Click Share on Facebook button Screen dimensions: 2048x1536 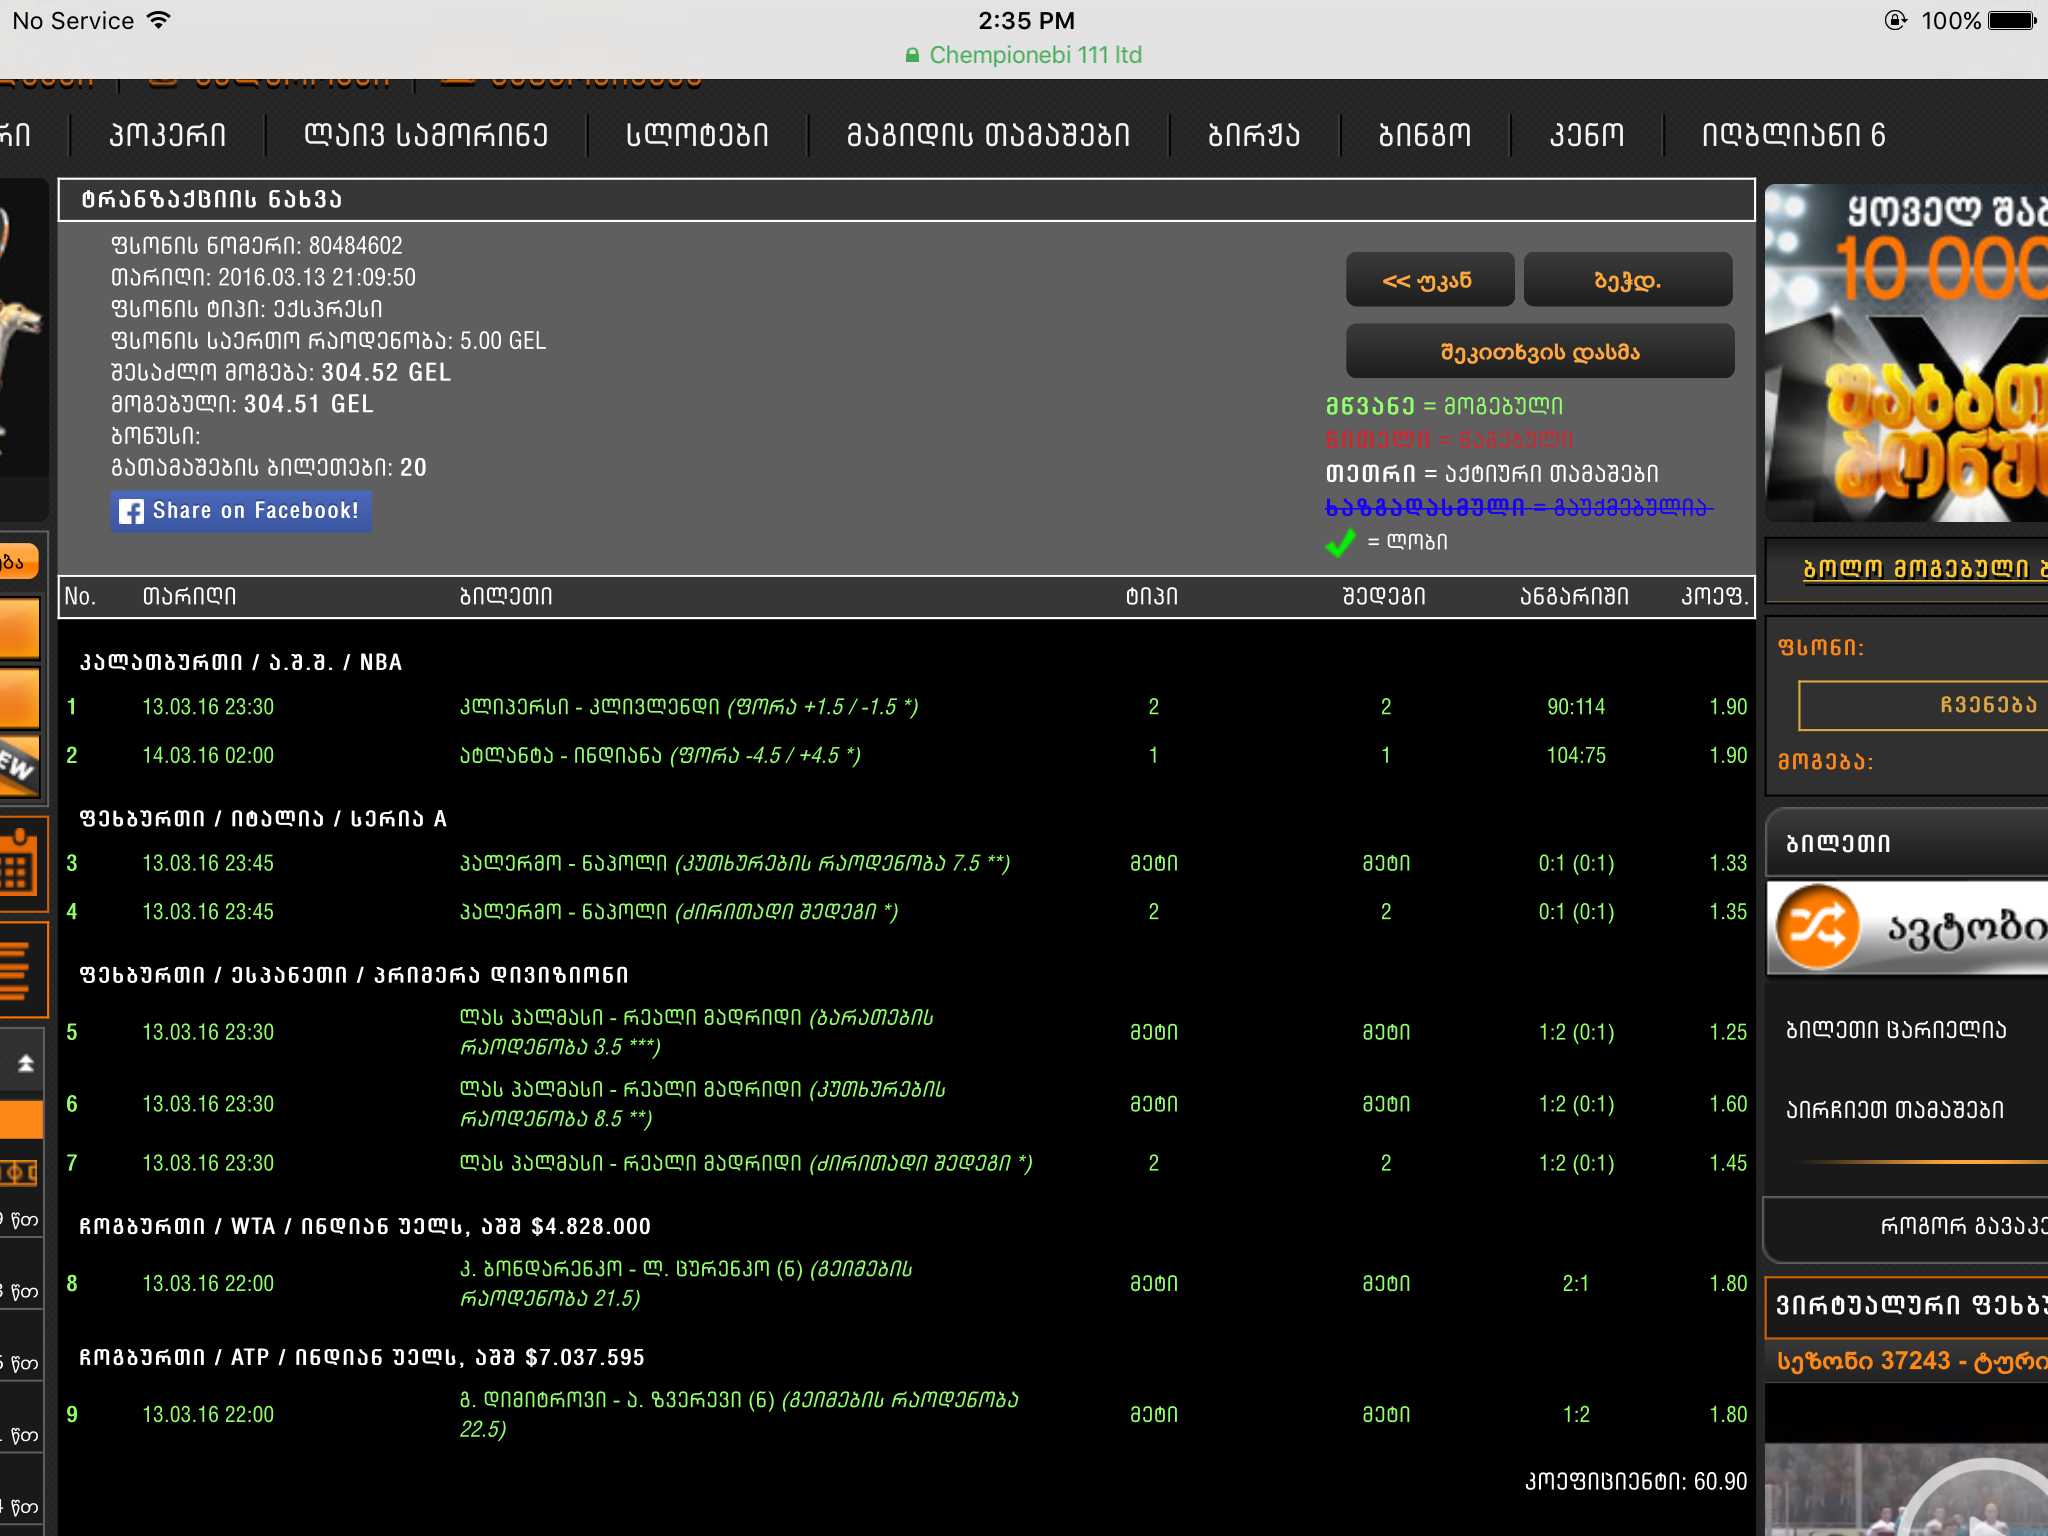pos(241,511)
